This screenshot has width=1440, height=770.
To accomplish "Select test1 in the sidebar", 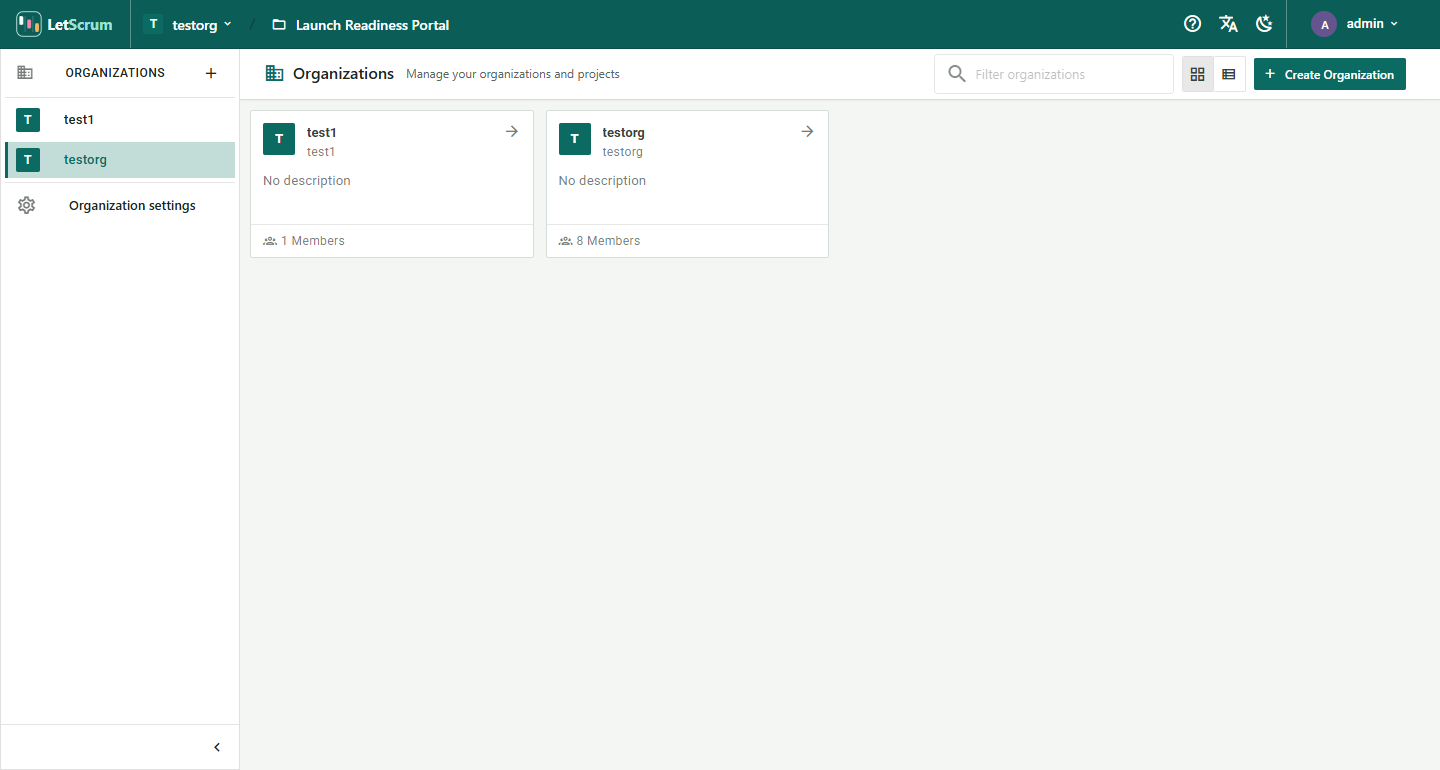I will (120, 120).
